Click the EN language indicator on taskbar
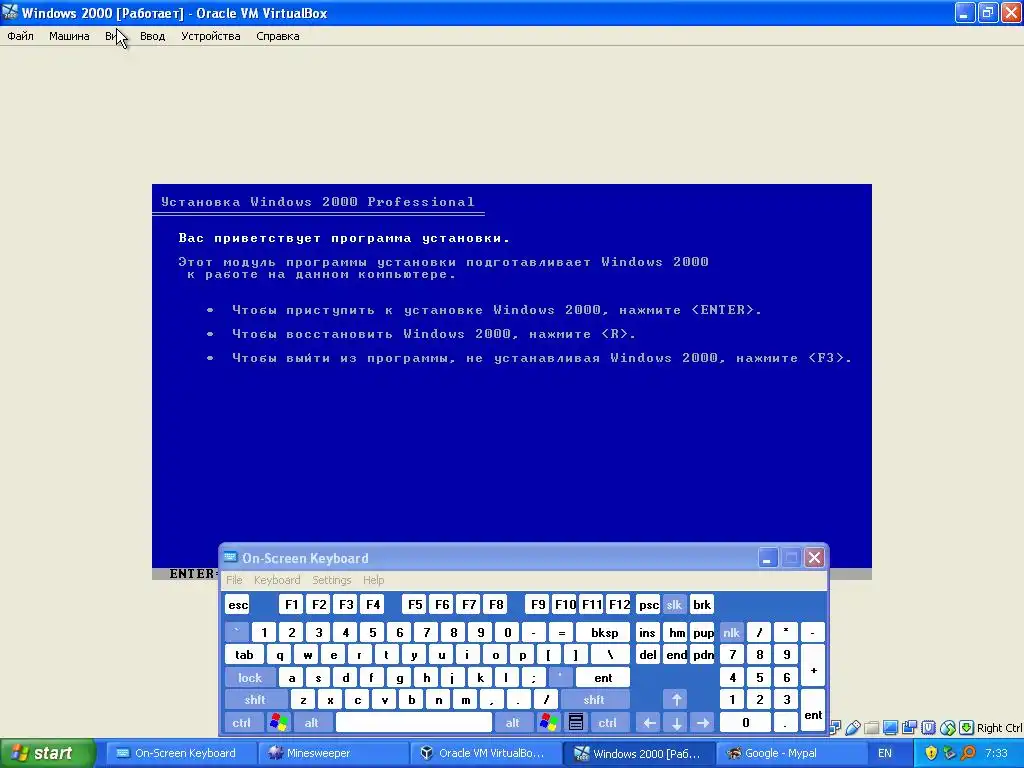This screenshot has height=768, width=1024. tap(885, 753)
